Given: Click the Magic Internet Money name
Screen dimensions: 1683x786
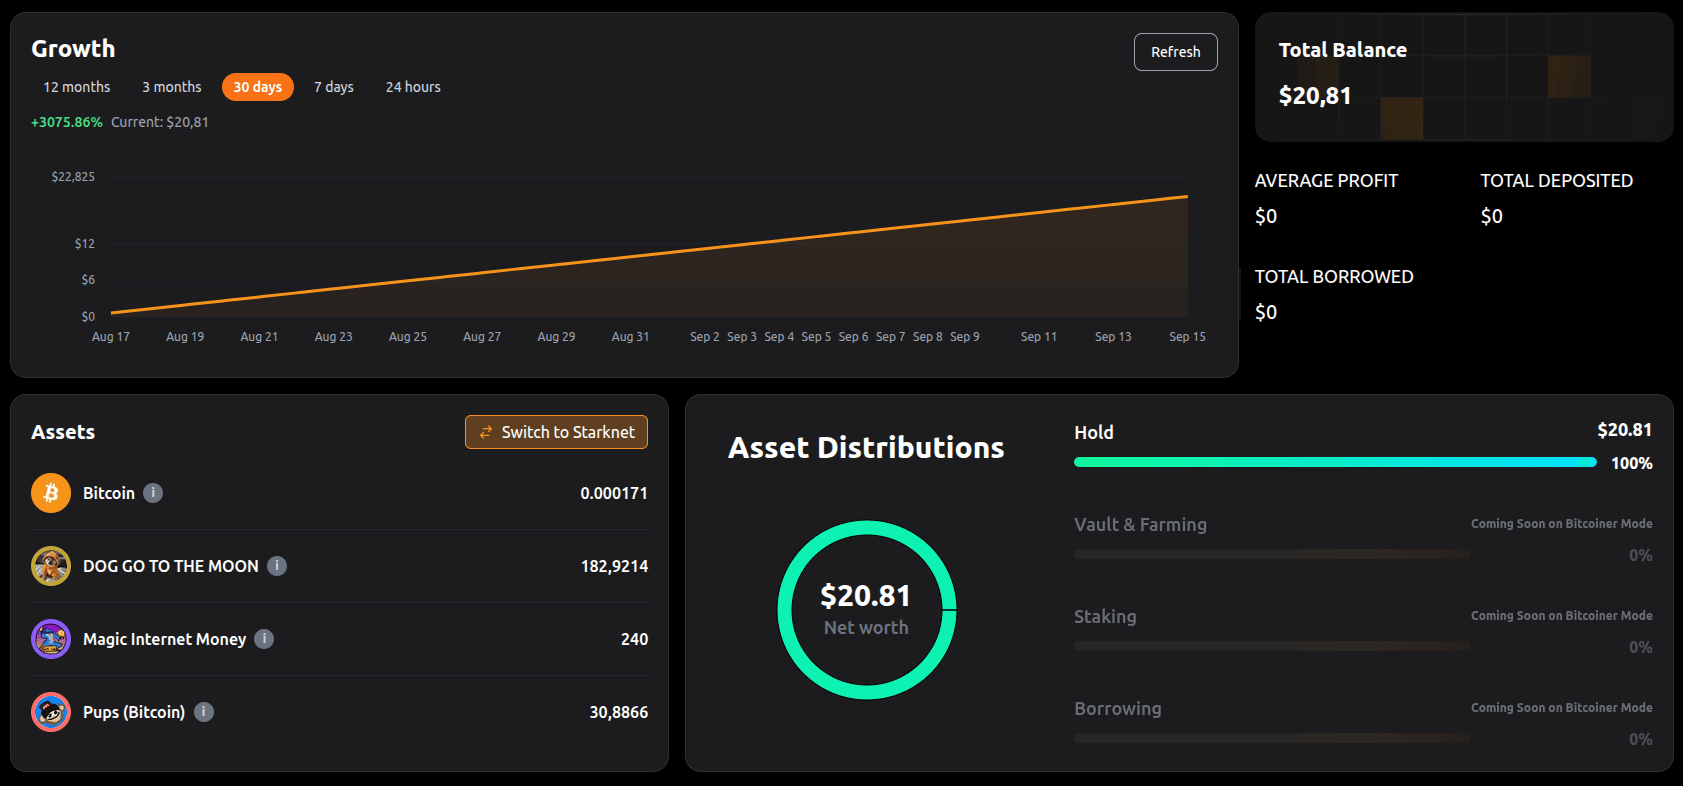Looking at the screenshot, I should pyautogui.click(x=164, y=639).
